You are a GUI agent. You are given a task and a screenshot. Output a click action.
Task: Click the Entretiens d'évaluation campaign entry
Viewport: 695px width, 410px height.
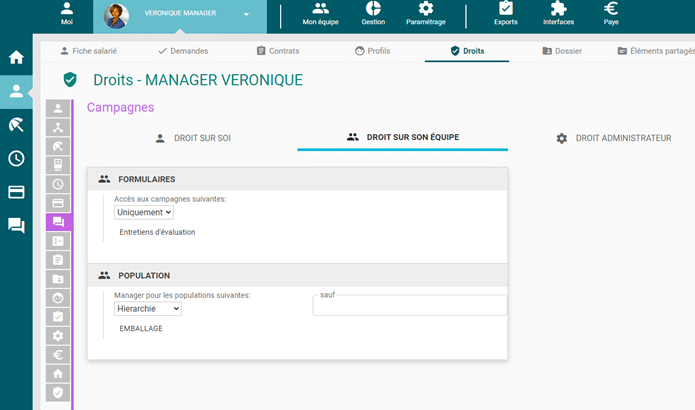[x=157, y=232]
